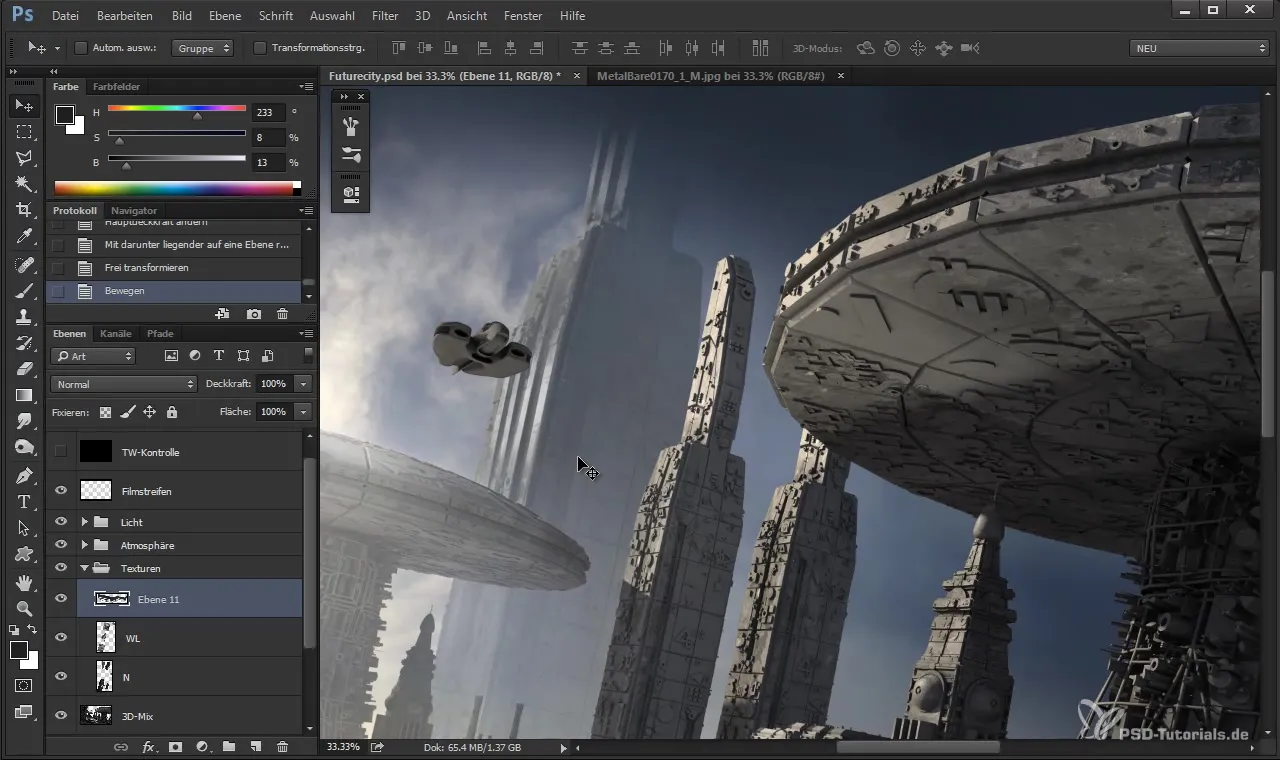Select the Hand tool
The image size is (1280, 760).
[x=24, y=582]
